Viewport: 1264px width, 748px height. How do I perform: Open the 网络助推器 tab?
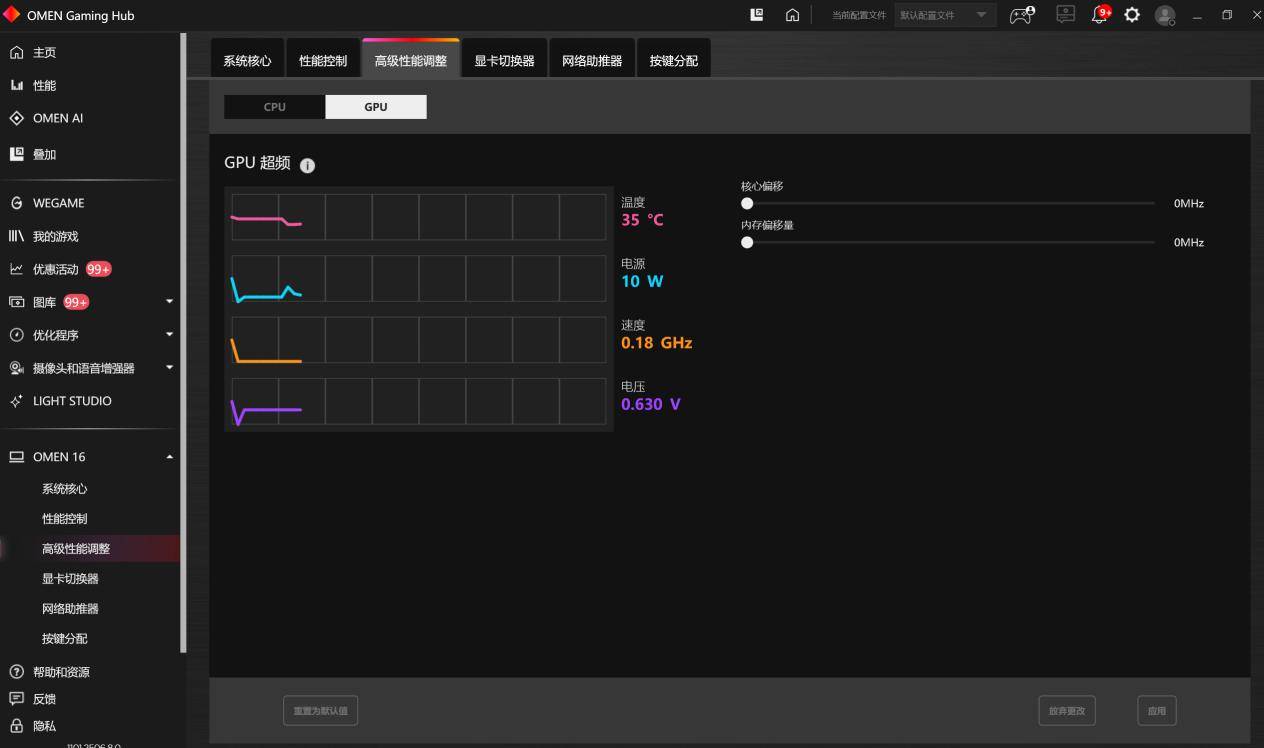(592, 60)
